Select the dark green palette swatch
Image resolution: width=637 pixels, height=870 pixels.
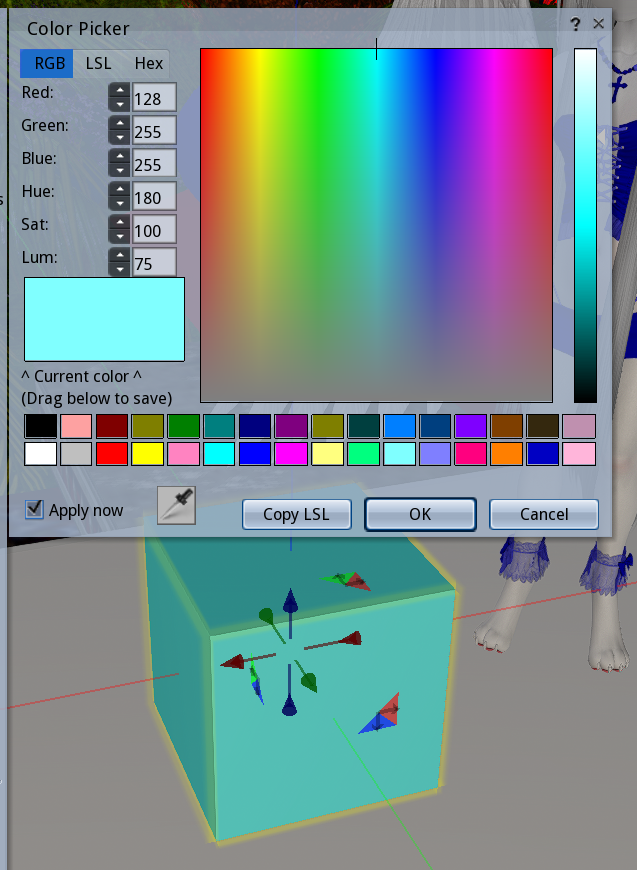(x=184, y=426)
